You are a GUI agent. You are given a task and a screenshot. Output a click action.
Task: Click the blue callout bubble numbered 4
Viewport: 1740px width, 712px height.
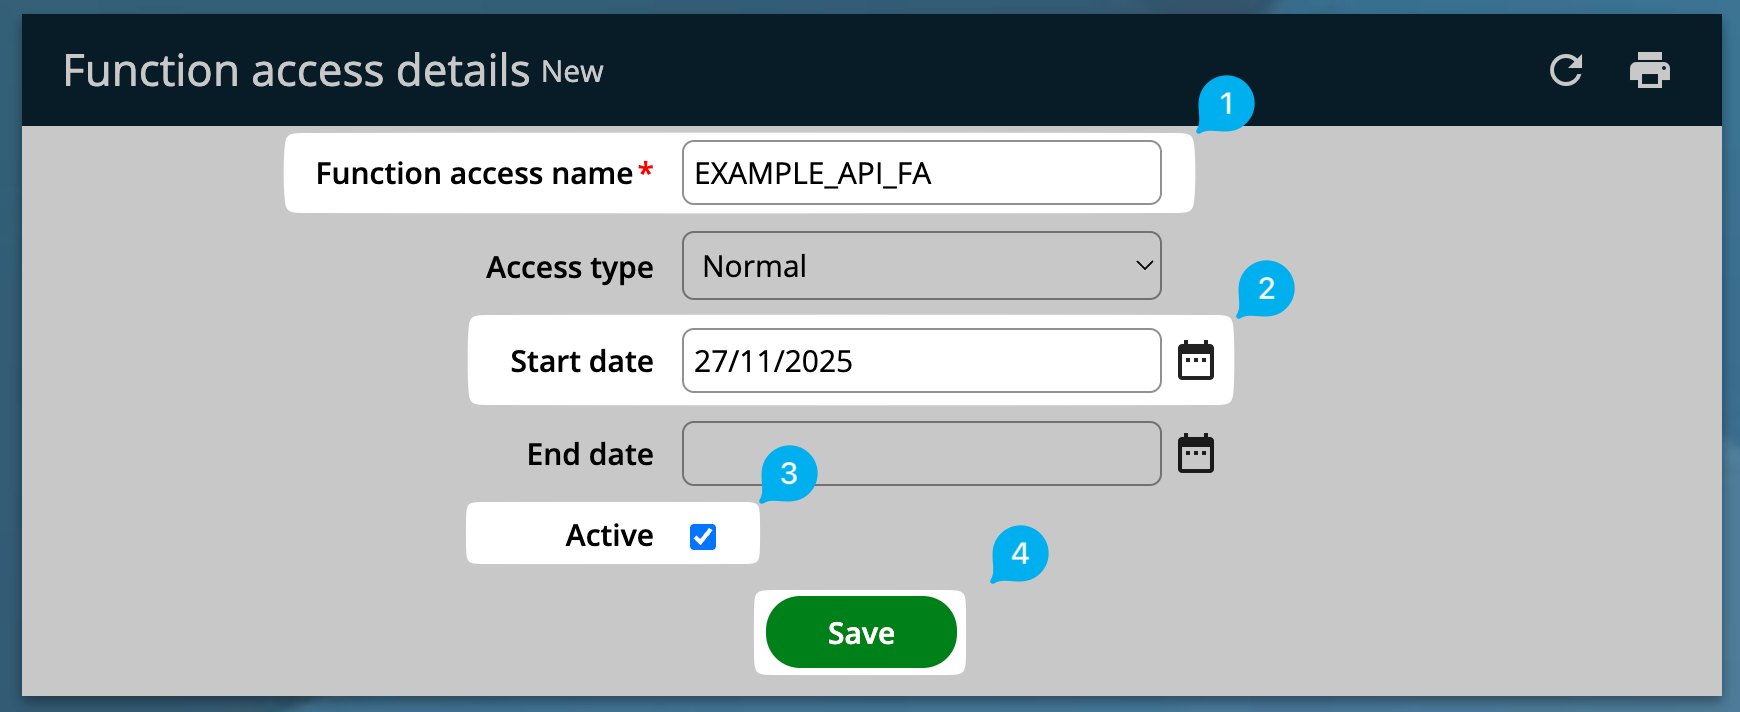1020,553
